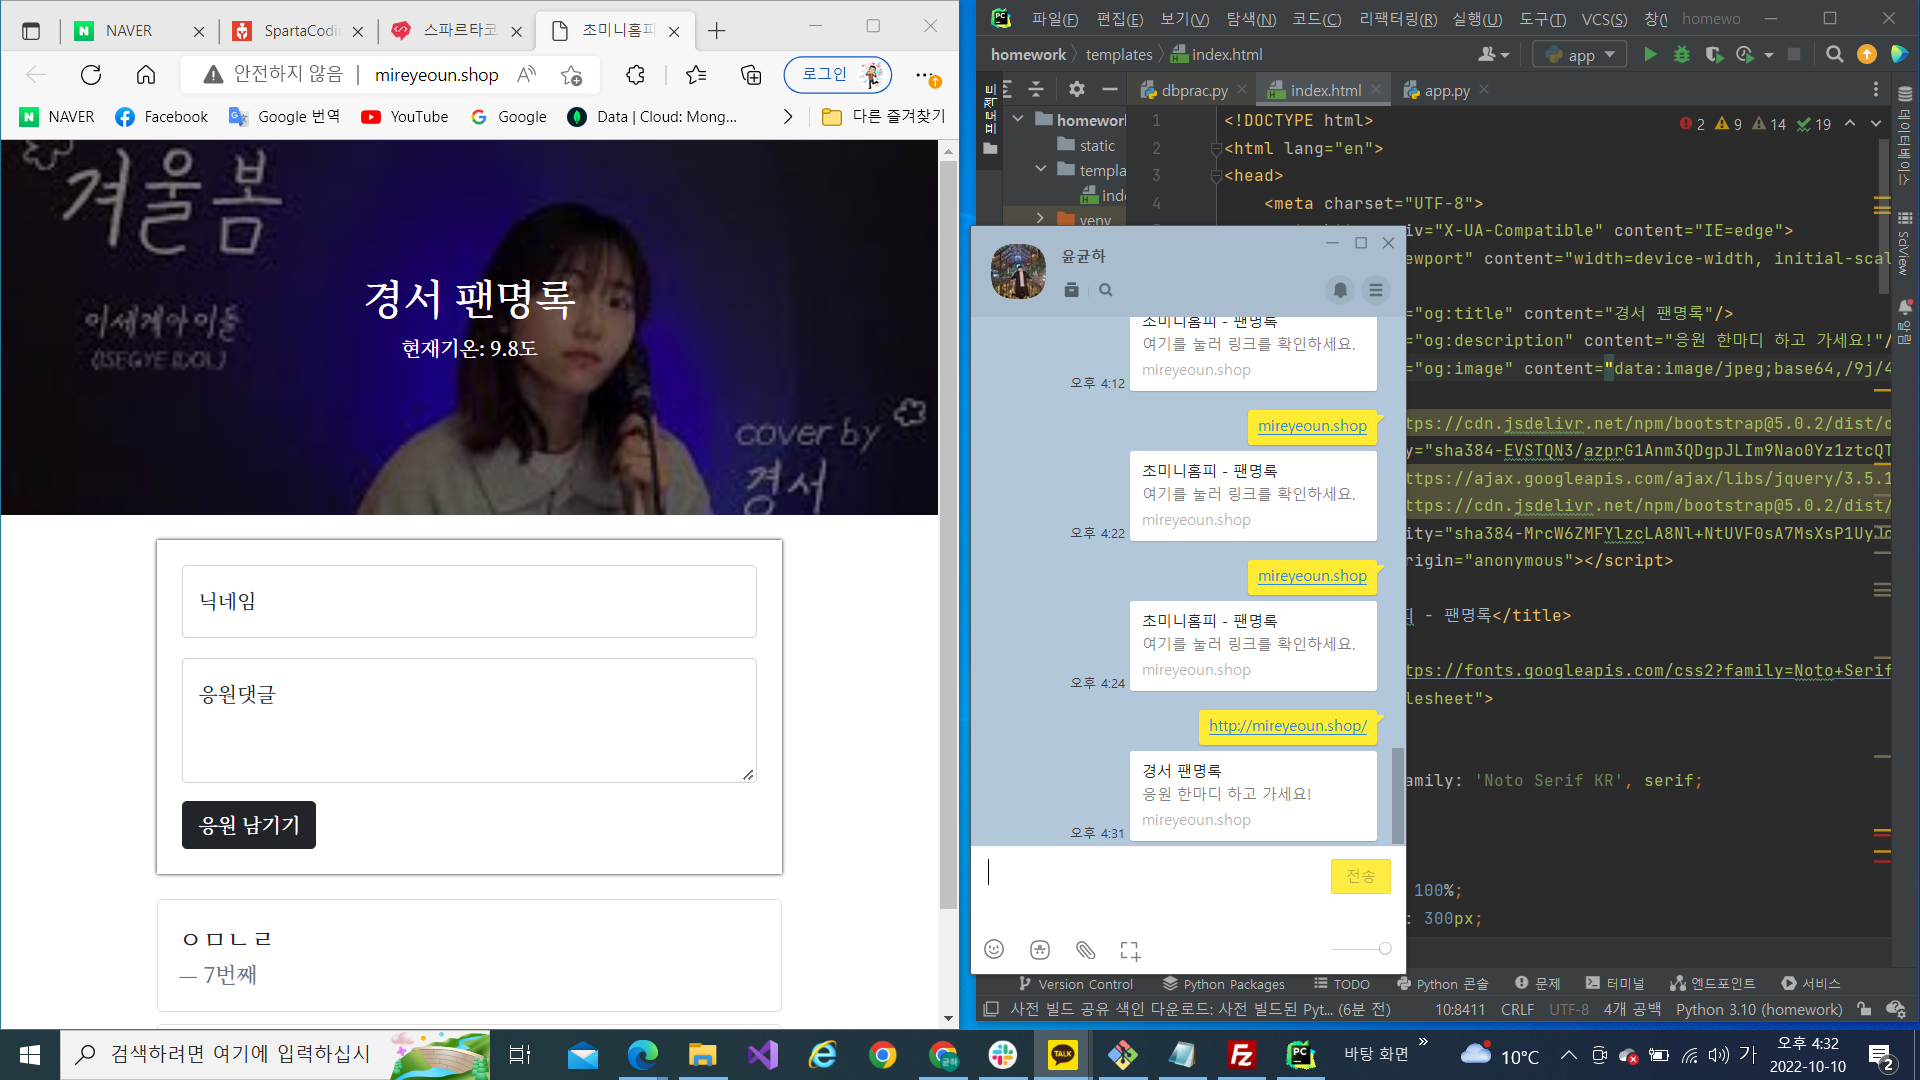
Task: Click 전송 send button in chat
Action: 1360,876
